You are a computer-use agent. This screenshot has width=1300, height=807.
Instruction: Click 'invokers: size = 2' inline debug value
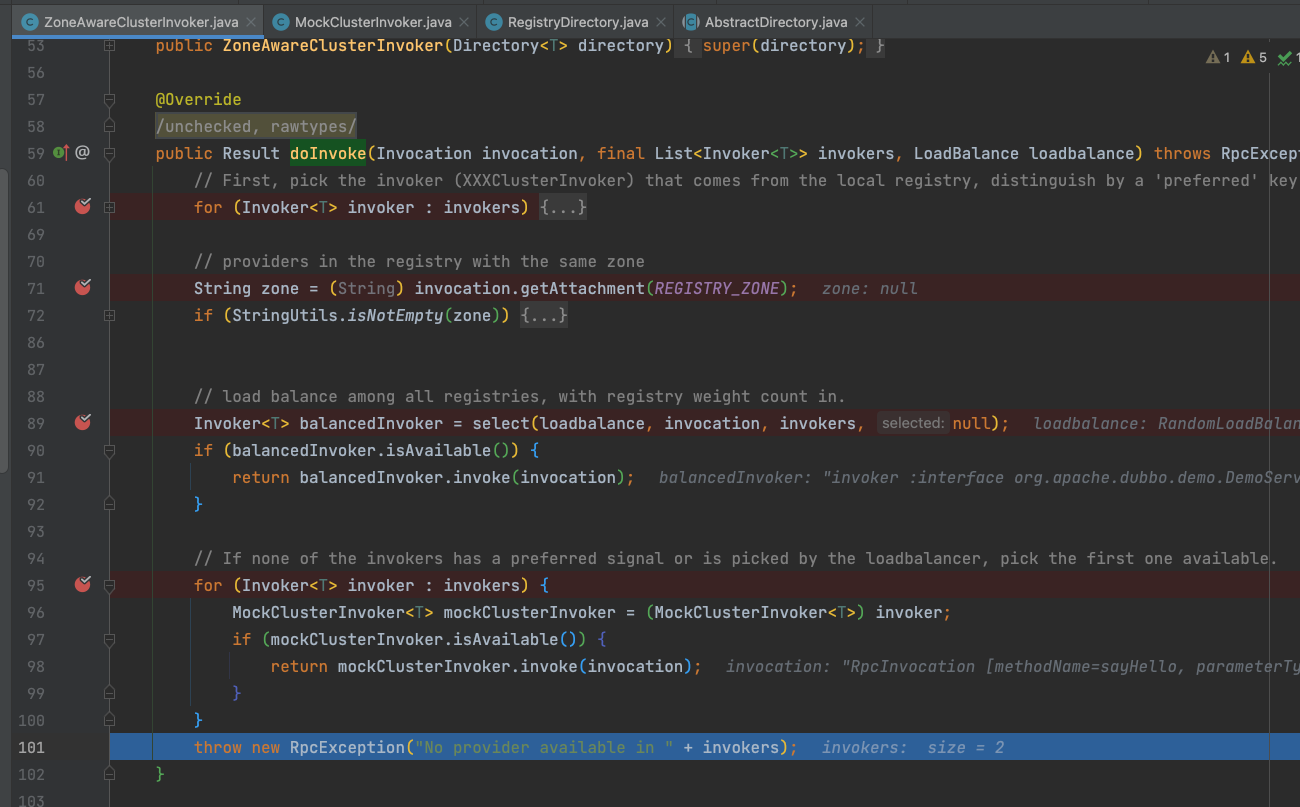[x=912, y=747]
